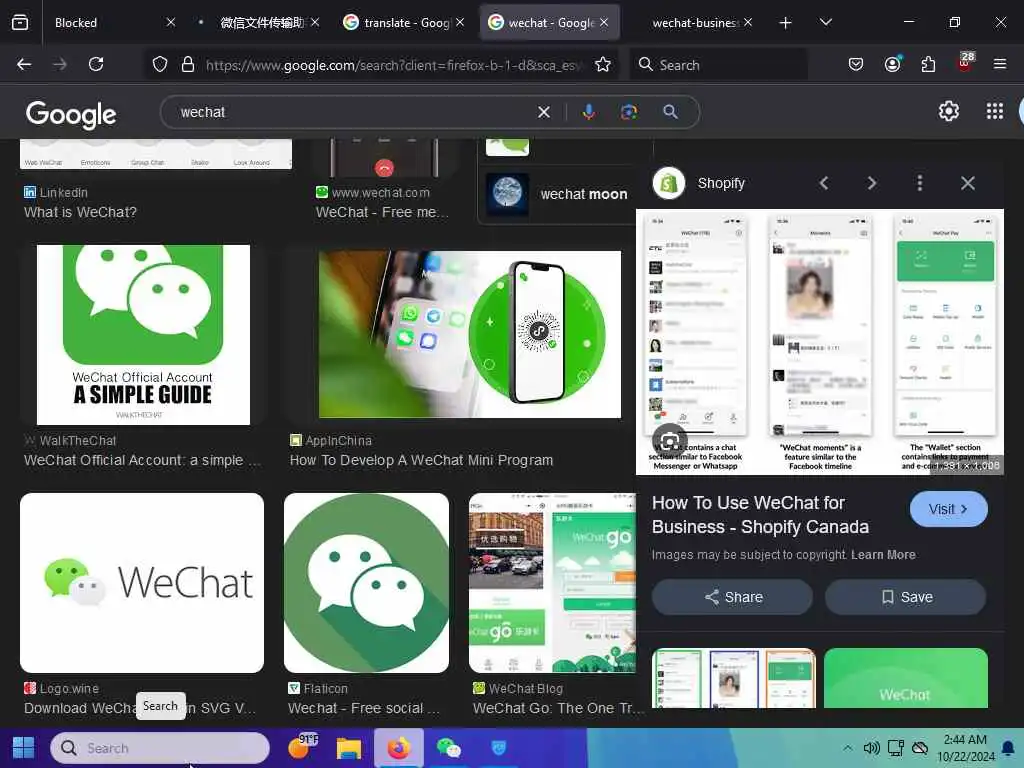Click the volume icon in system tray
The image size is (1024, 768).
pyautogui.click(x=871, y=748)
